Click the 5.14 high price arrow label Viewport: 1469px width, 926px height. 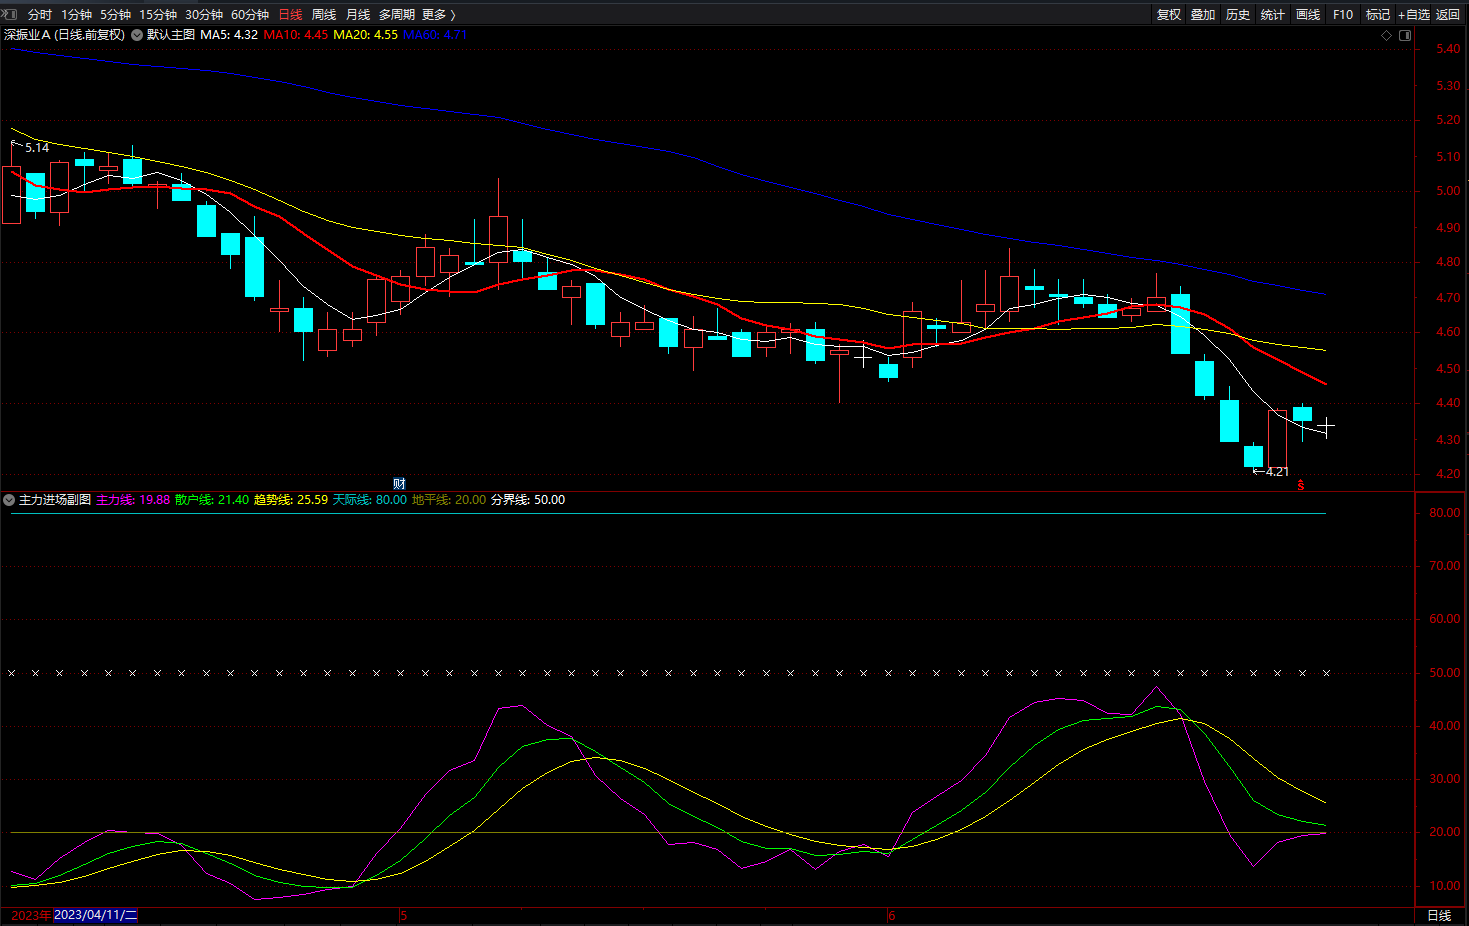click(x=31, y=147)
